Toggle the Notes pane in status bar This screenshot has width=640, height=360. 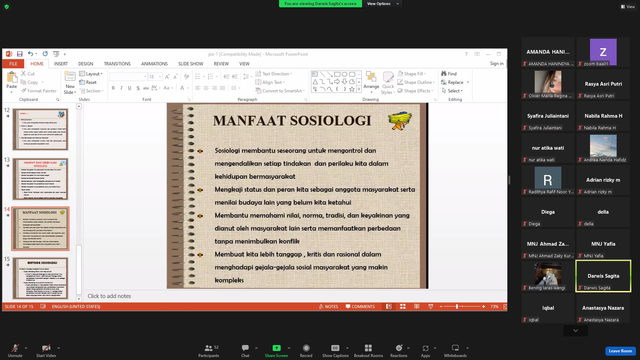point(329,307)
